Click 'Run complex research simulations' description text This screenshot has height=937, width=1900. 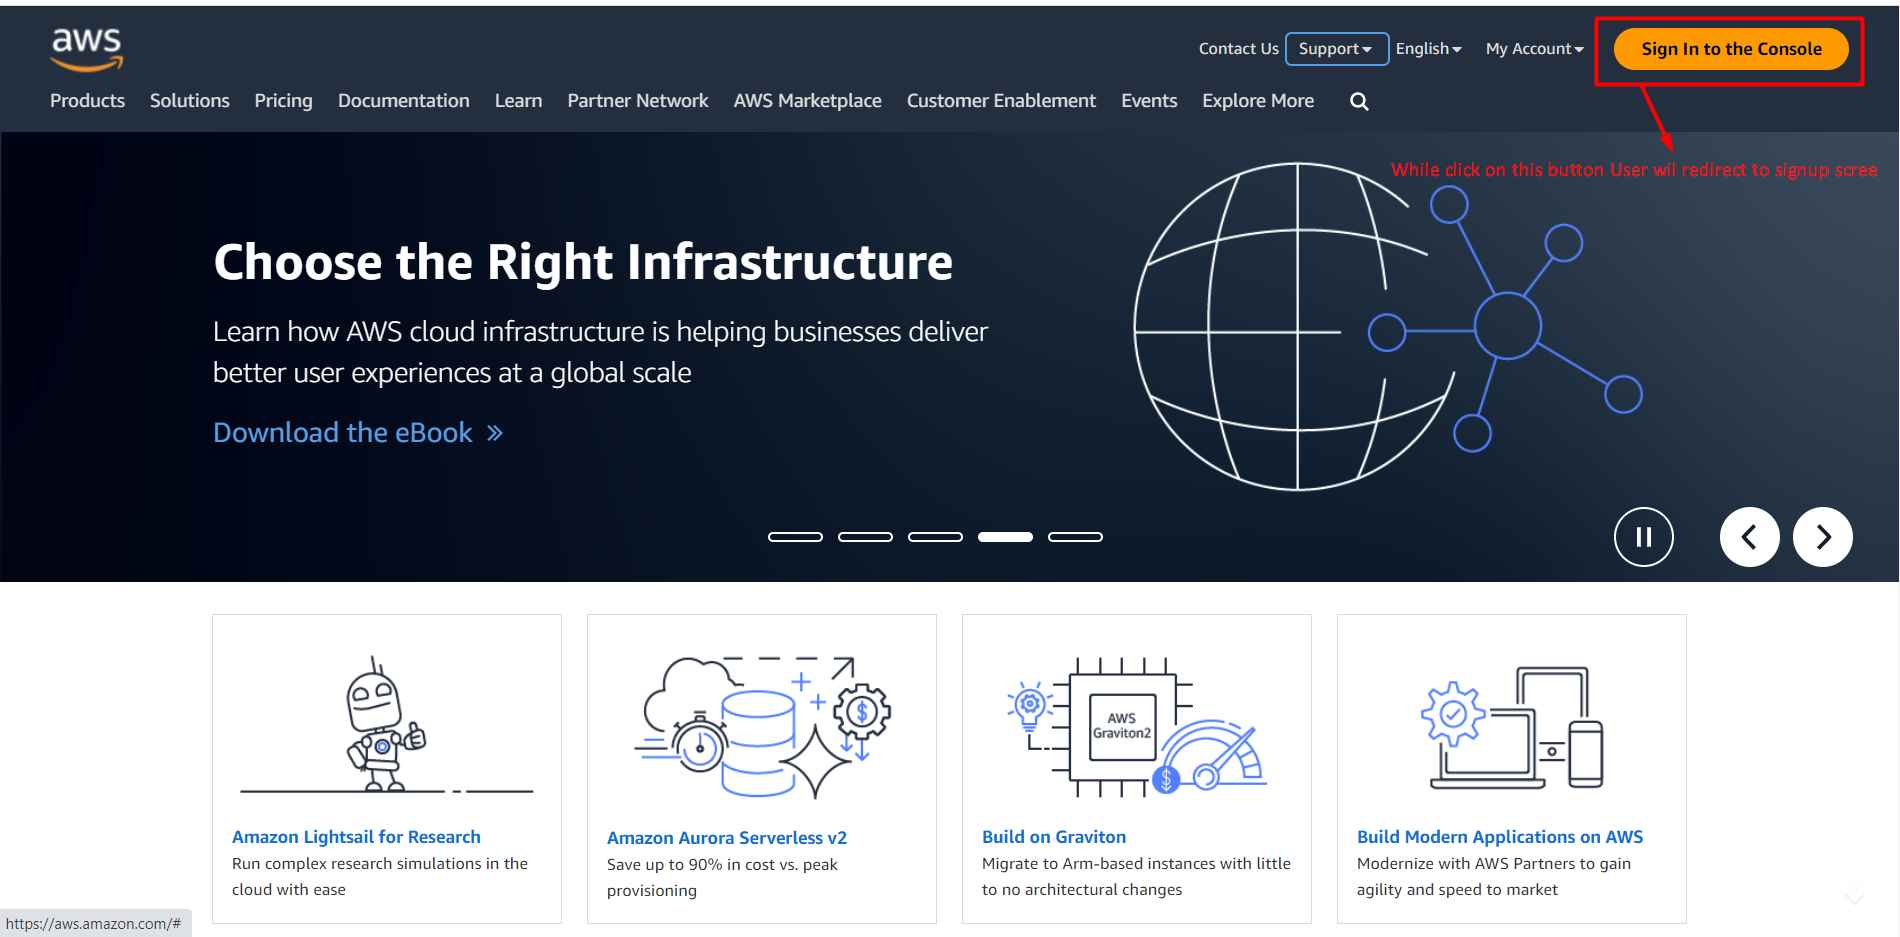pyautogui.click(x=380, y=876)
